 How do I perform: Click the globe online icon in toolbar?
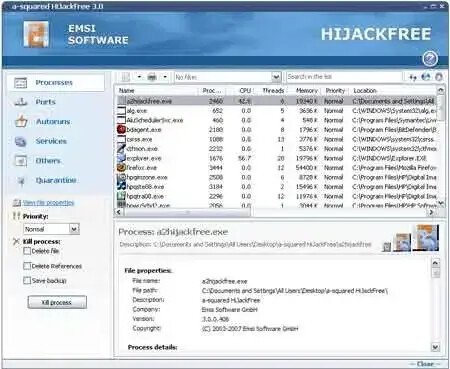pos(426,77)
